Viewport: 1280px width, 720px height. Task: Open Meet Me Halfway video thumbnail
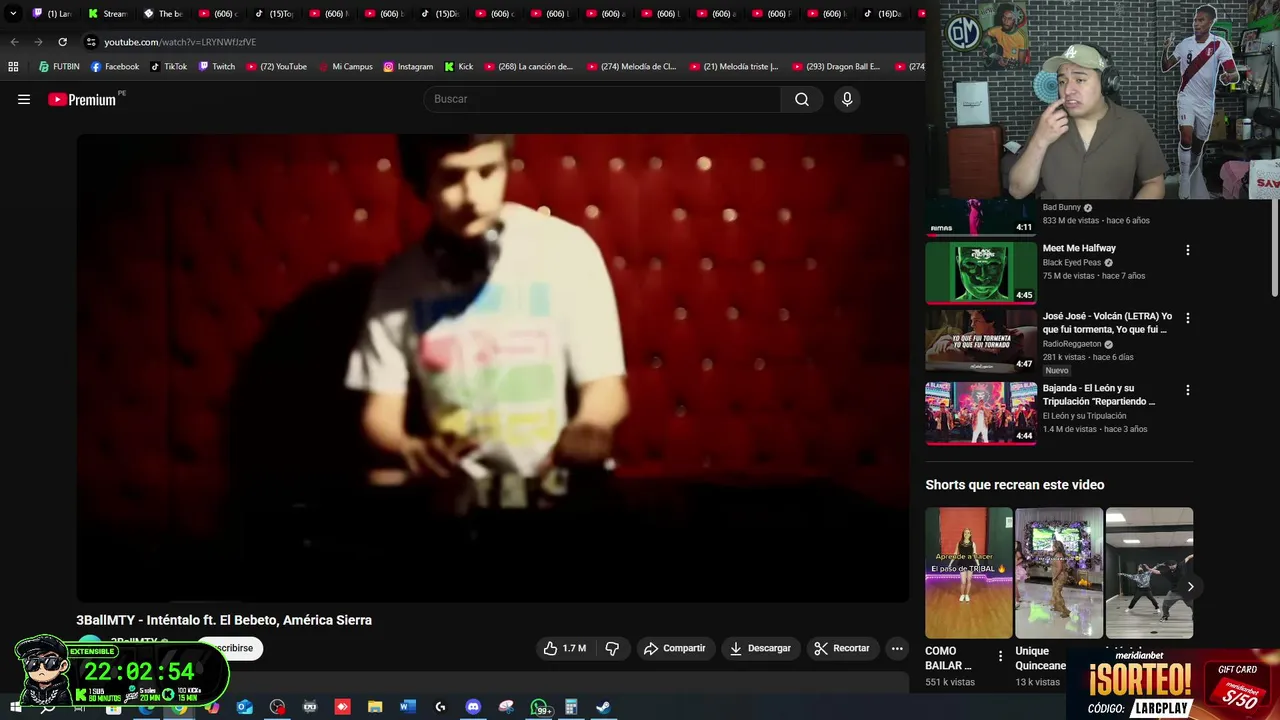(981, 272)
